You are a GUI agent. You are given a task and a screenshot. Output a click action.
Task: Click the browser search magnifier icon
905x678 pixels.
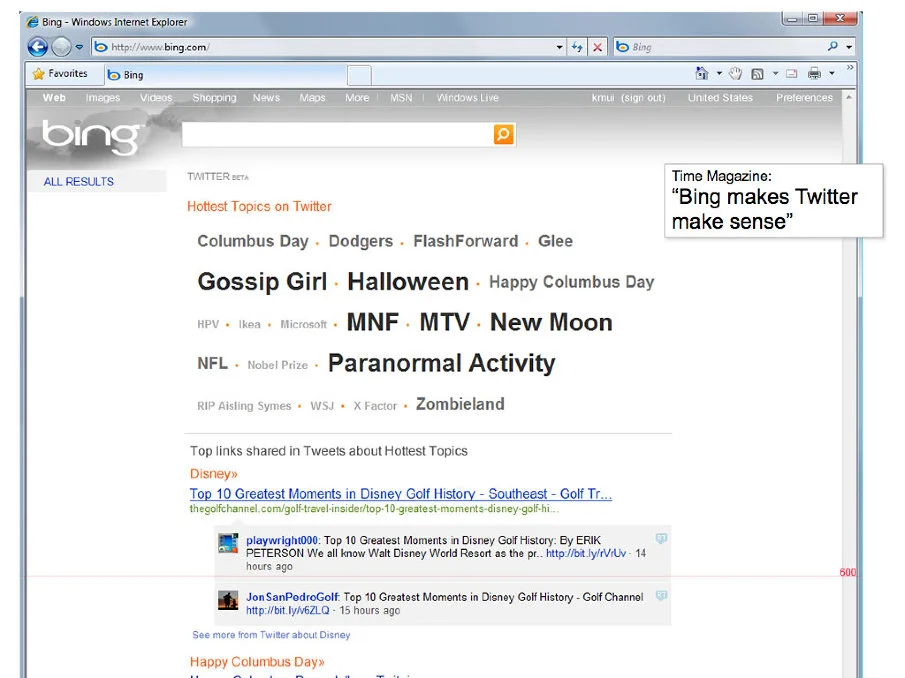pyautogui.click(x=832, y=47)
